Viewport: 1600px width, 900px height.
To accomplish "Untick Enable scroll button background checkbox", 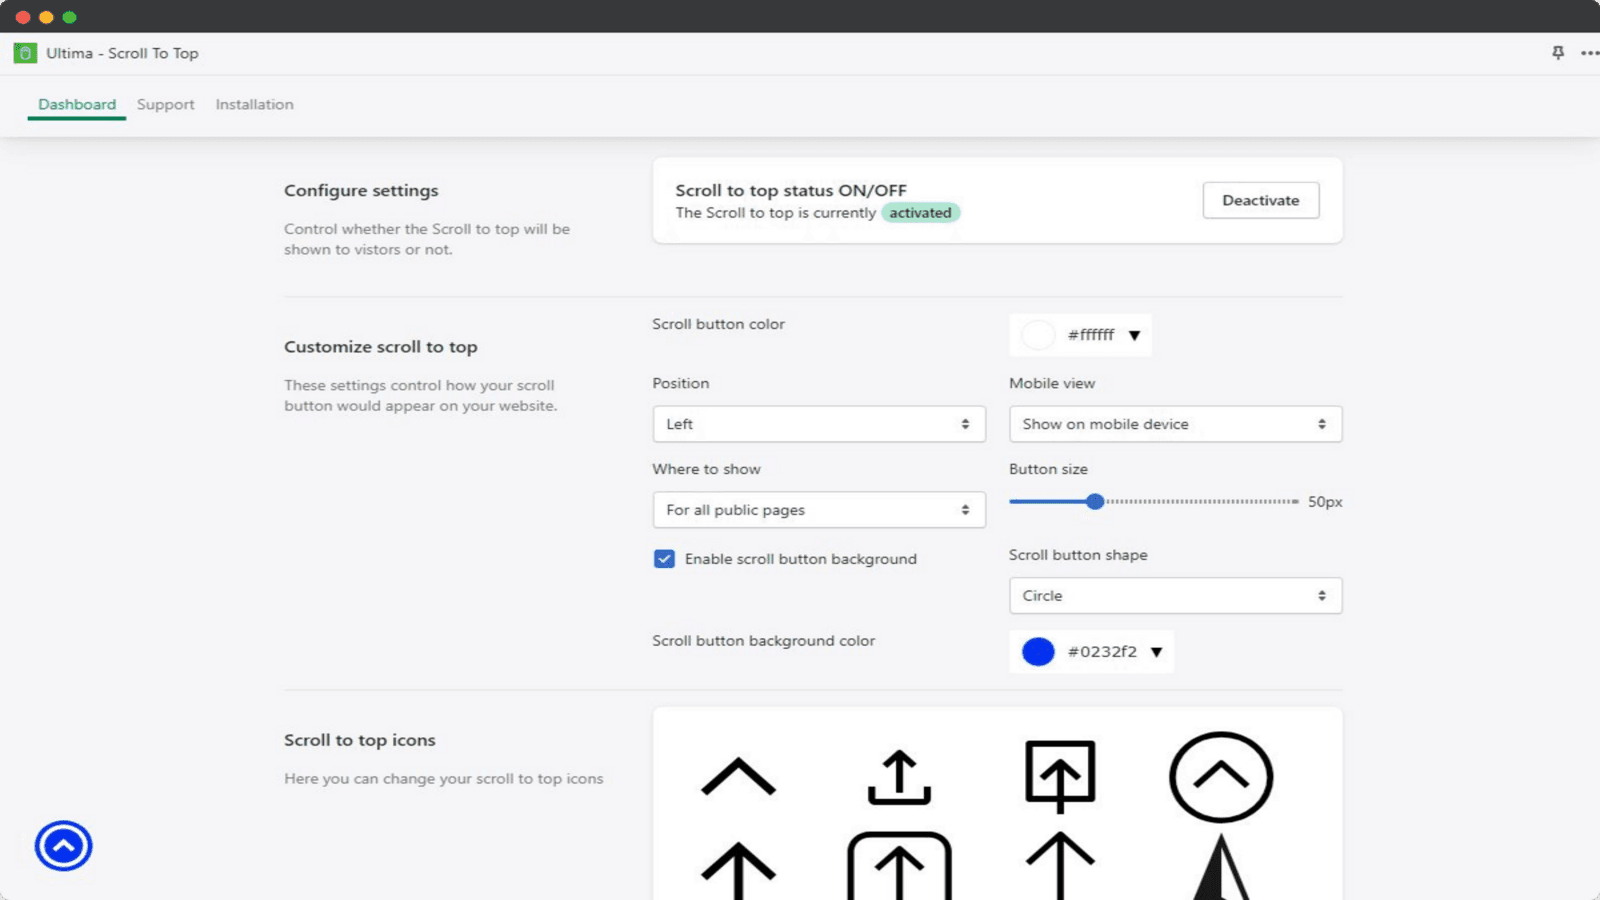I will [x=664, y=559].
